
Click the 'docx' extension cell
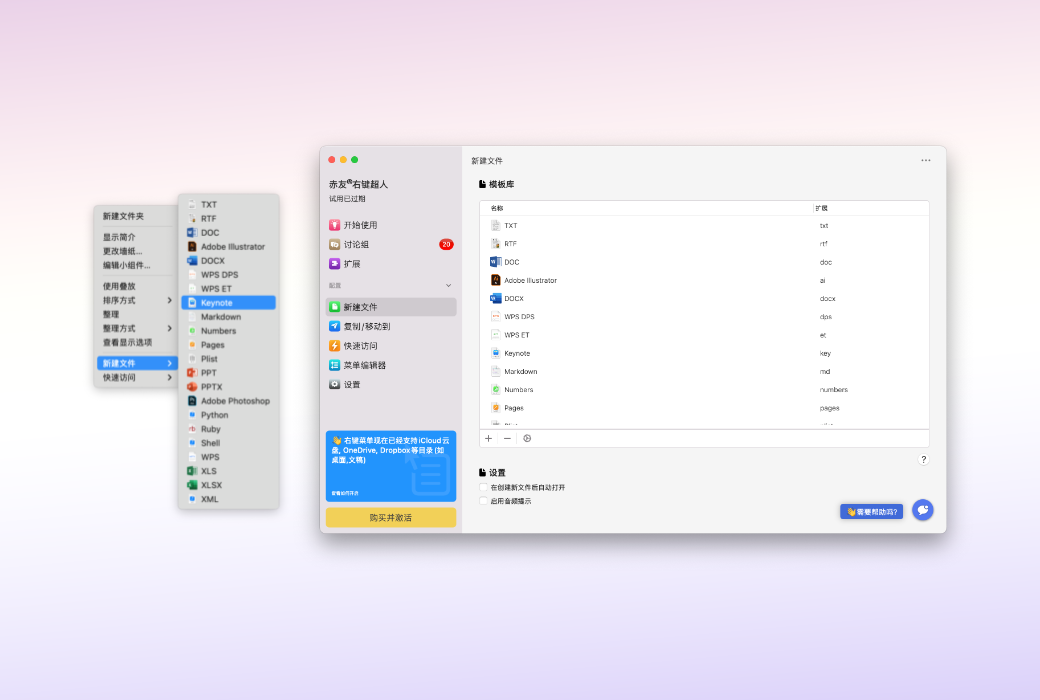point(828,299)
